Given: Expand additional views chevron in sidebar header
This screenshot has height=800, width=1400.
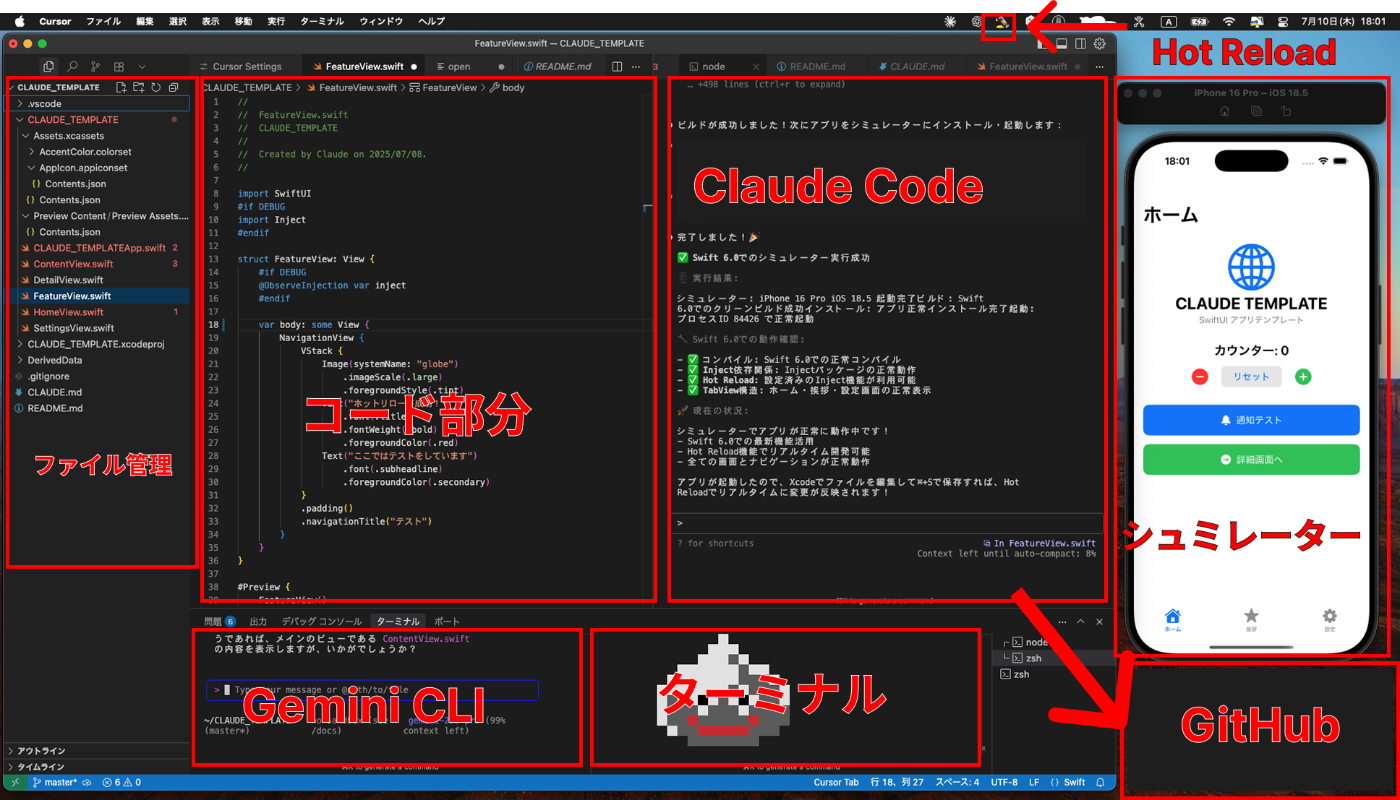Looking at the screenshot, I should [142, 66].
